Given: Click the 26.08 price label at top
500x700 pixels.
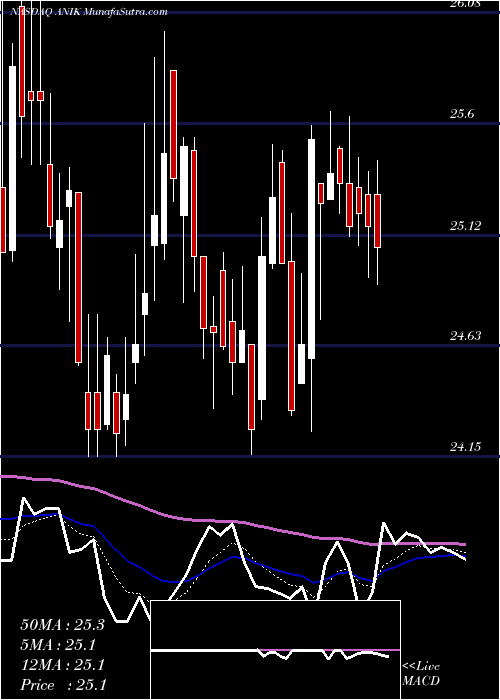Looking at the screenshot, I should point(466,4).
